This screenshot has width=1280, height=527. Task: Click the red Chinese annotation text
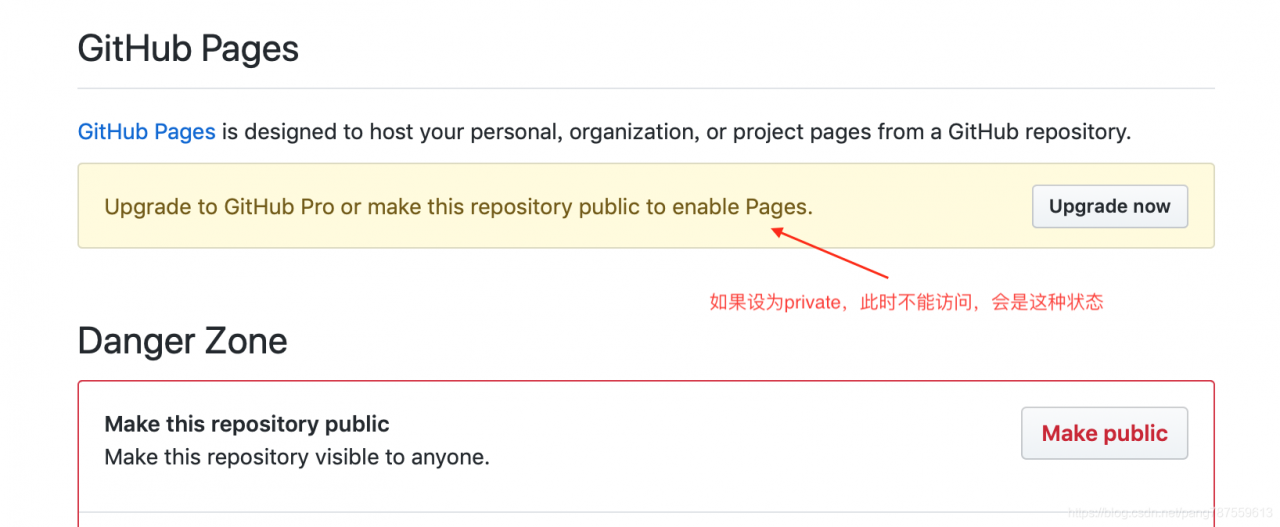906,302
